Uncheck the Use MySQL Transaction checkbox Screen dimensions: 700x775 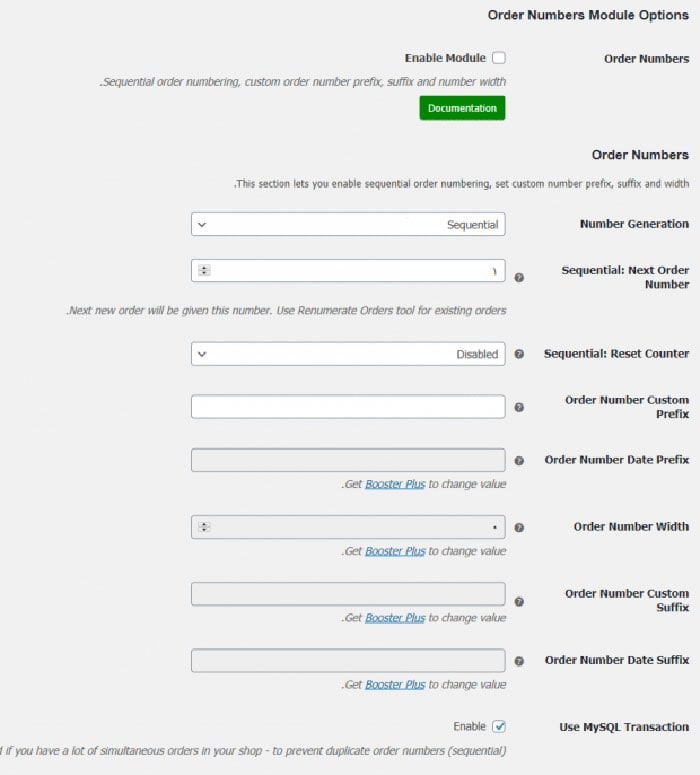tap(499, 727)
